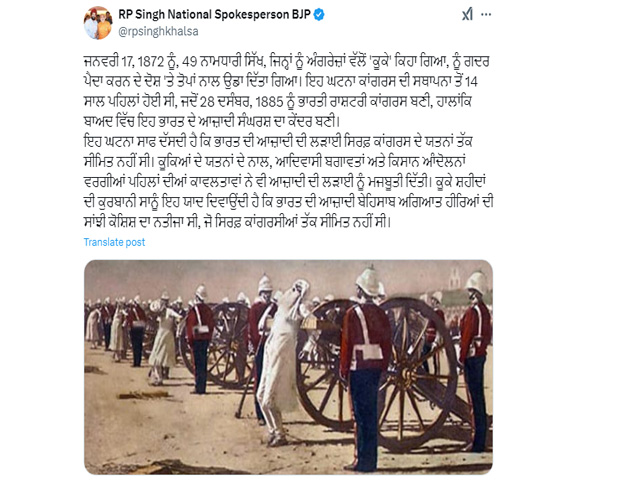Open the Grok xI icon

pos(467,15)
